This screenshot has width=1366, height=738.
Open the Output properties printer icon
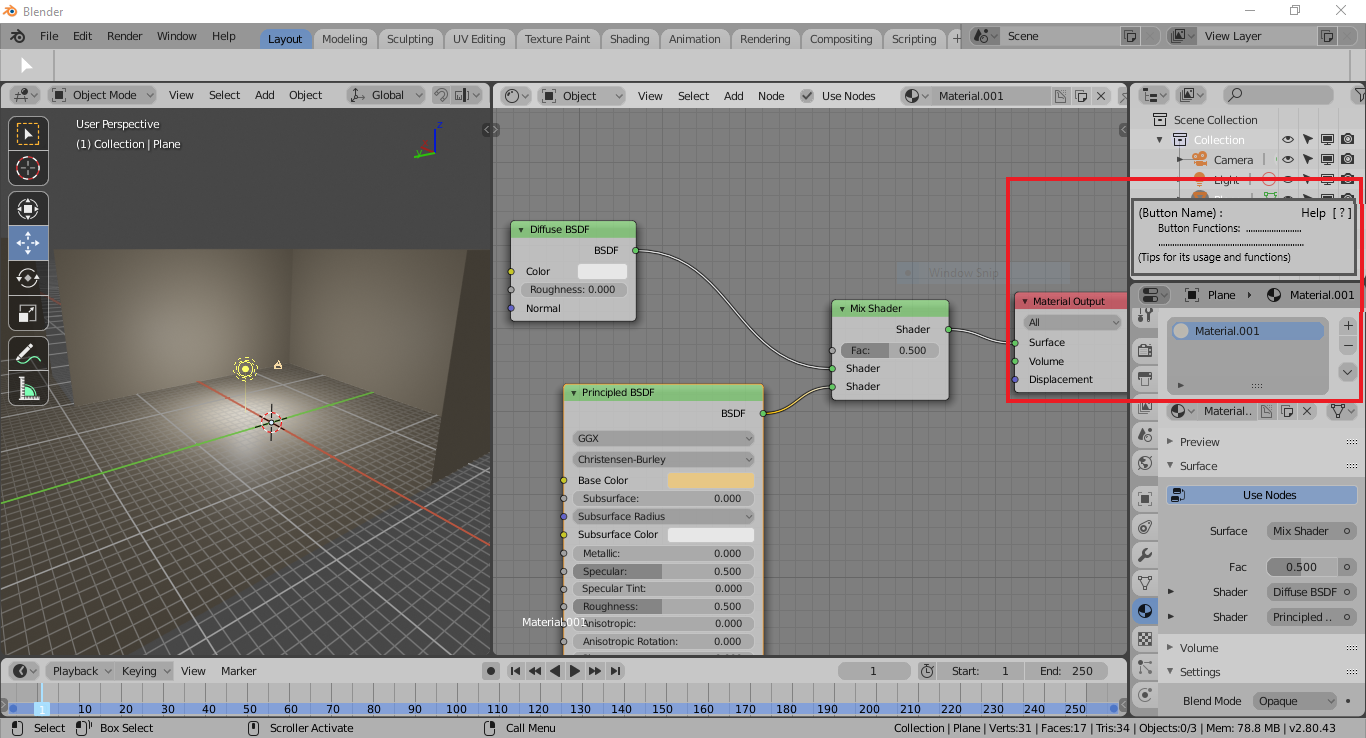(1145, 379)
